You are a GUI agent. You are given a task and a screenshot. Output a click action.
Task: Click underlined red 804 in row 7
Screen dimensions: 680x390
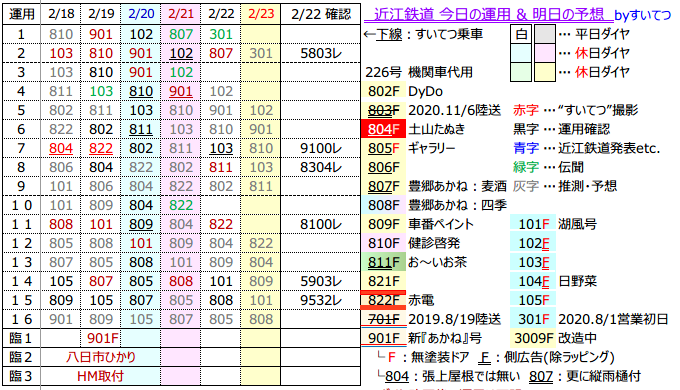(61, 148)
